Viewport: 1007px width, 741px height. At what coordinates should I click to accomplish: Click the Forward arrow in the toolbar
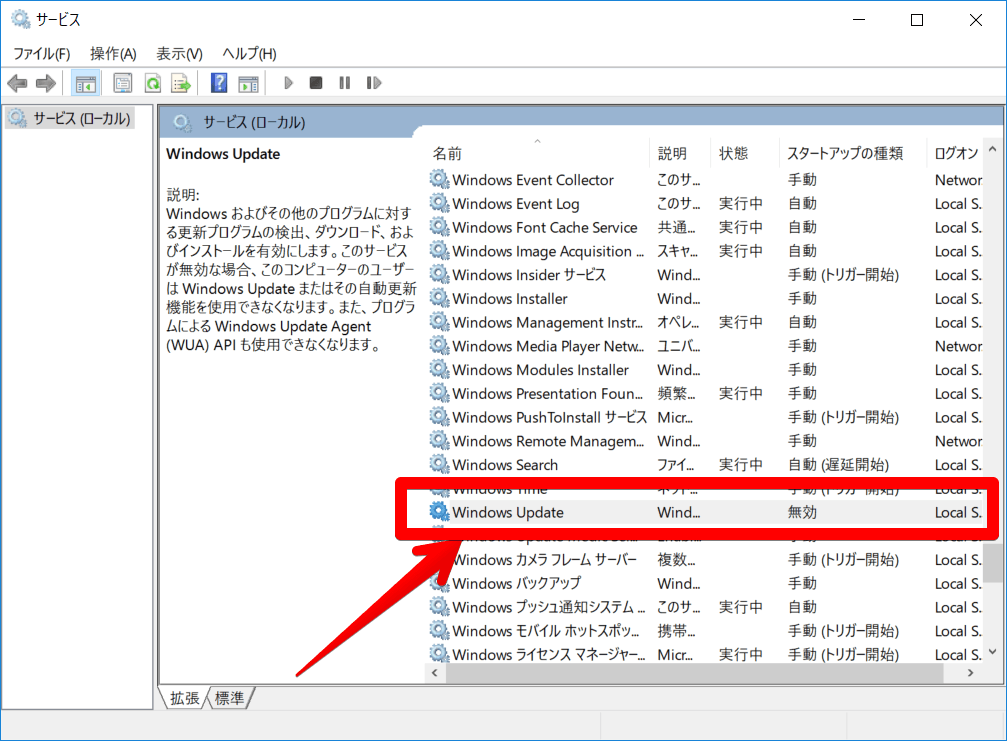click(x=45, y=83)
